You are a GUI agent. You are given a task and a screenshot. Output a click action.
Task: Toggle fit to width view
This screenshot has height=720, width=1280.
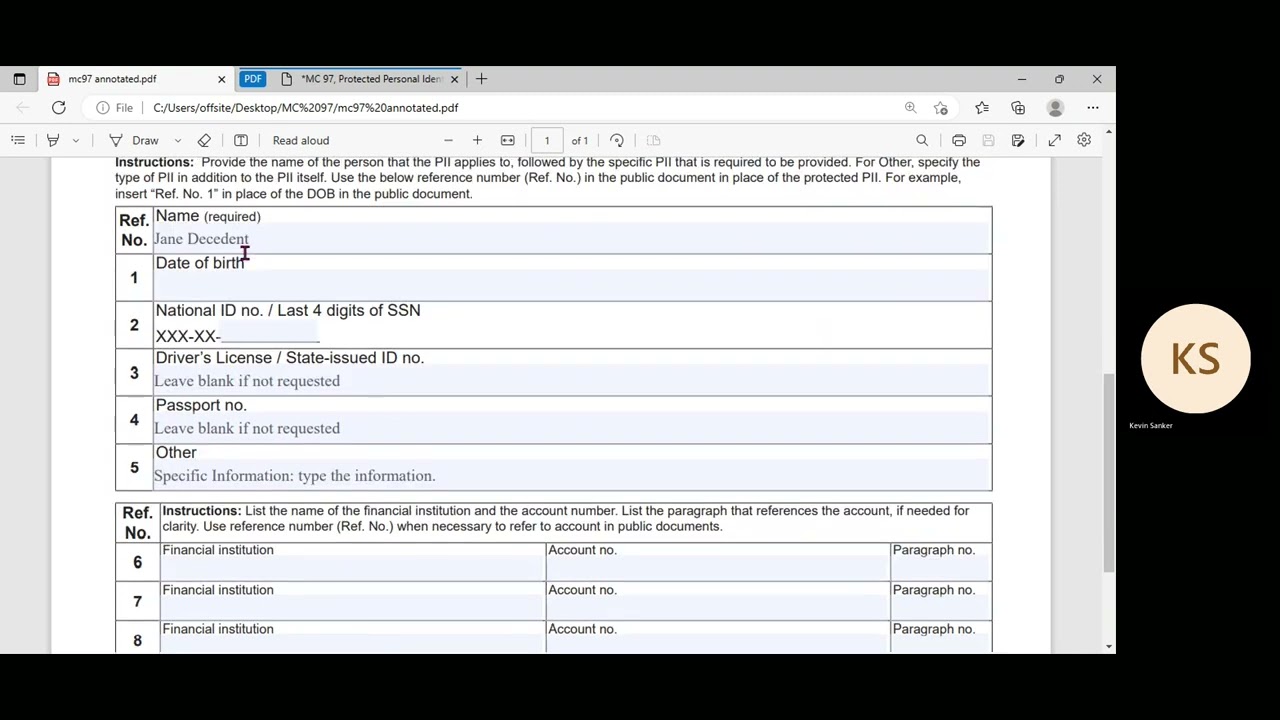pos(508,141)
